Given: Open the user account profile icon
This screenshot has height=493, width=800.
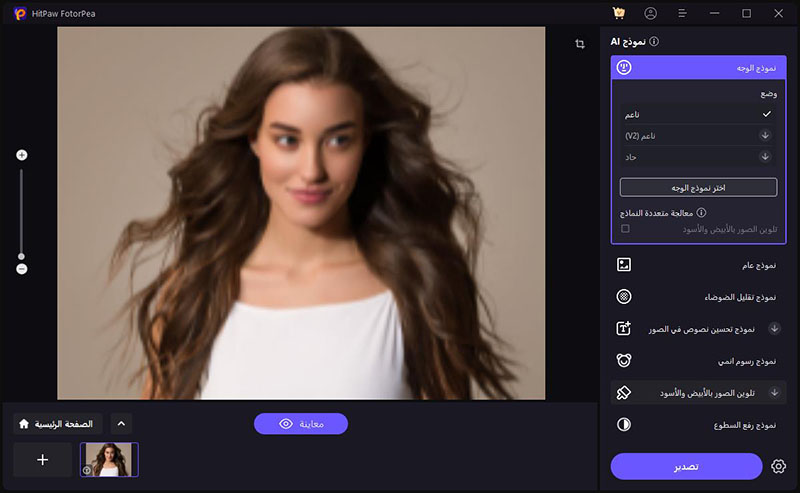Looking at the screenshot, I should tap(651, 13).
